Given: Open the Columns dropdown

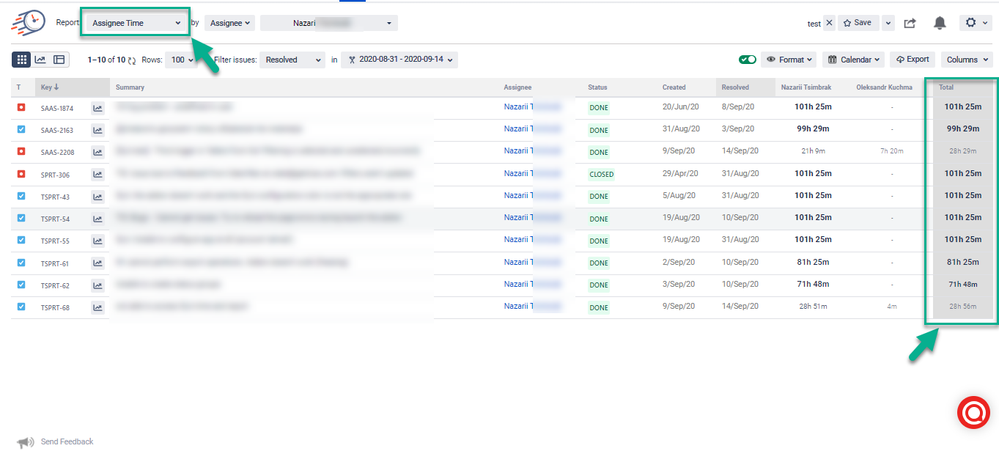Looking at the screenshot, I should (x=967, y=59).
